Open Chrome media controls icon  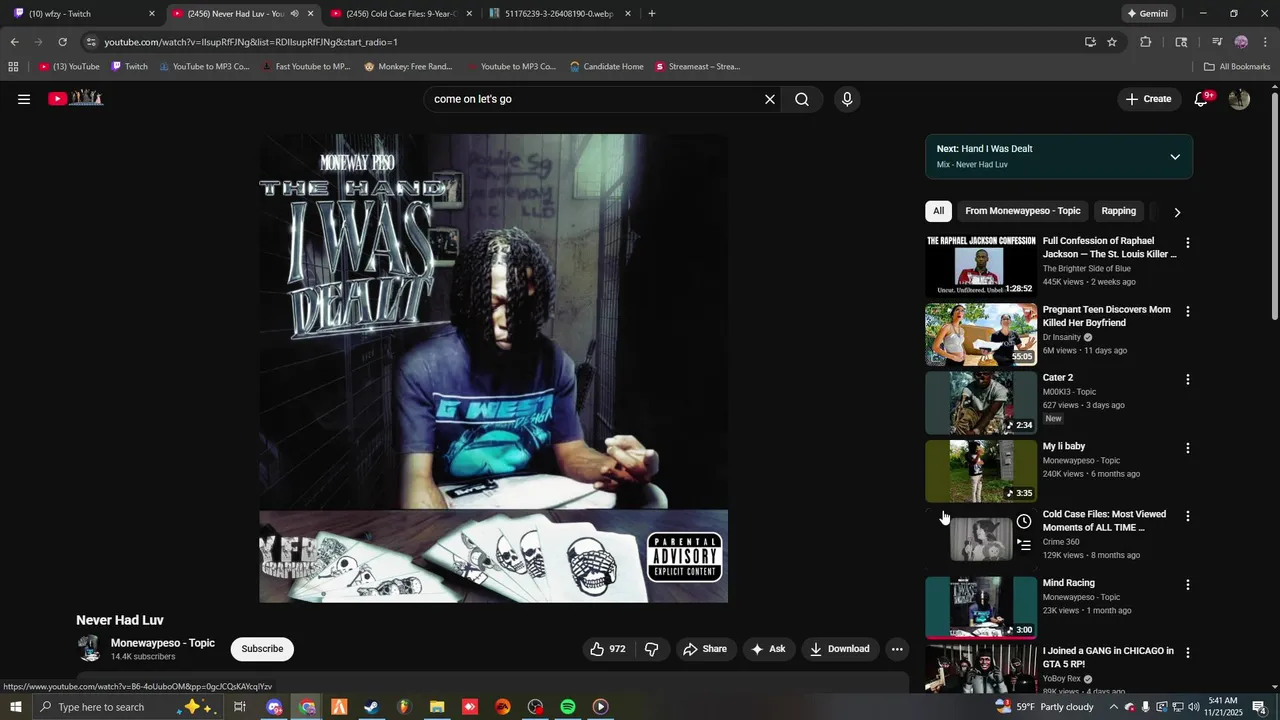[x=1217, y=42]
